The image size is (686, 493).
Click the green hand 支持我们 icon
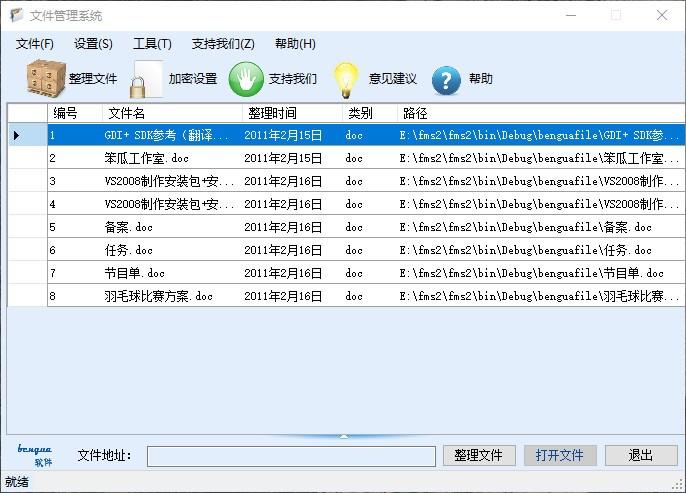pos(246,79)
